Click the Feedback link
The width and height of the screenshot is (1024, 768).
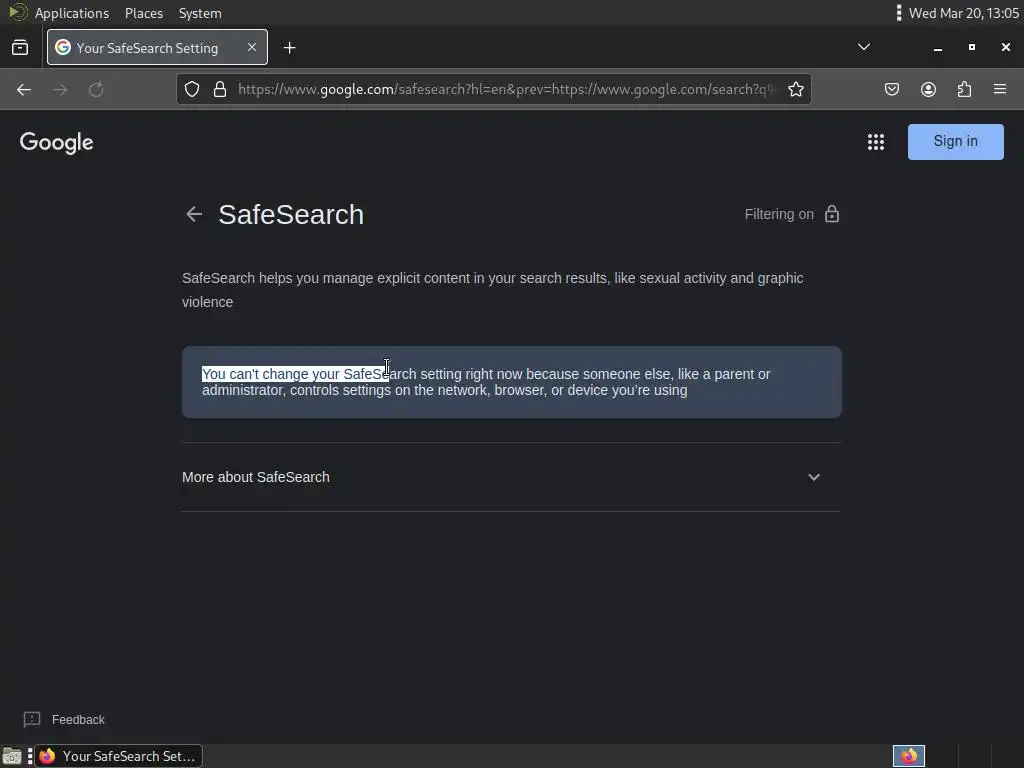(x=78, y=720)
